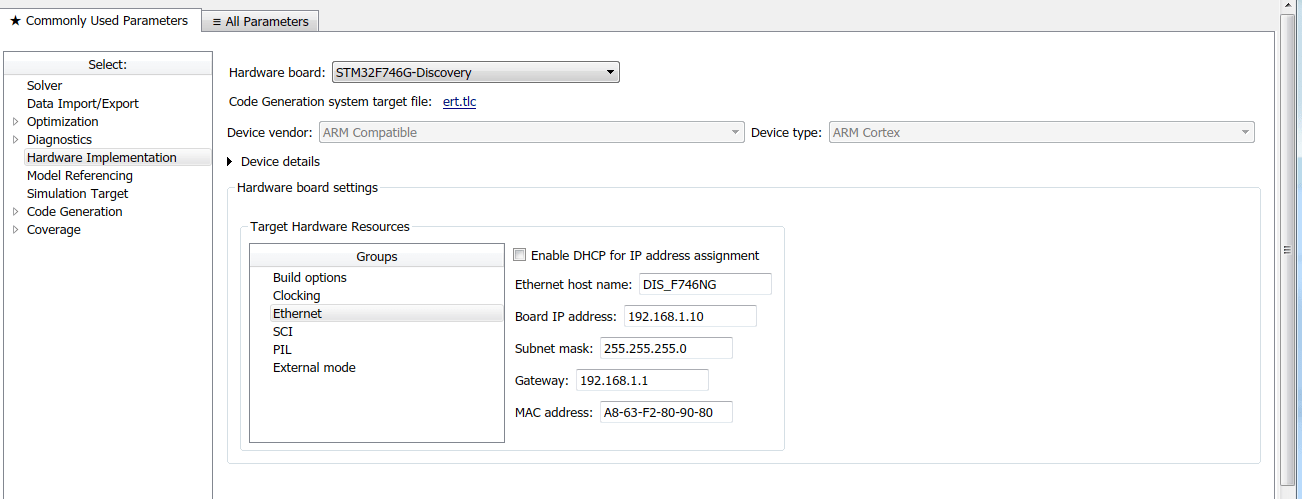Select Simulation Target category
Image resolution: width=1302 pixels, height=499 pixels.
[77, 194]
